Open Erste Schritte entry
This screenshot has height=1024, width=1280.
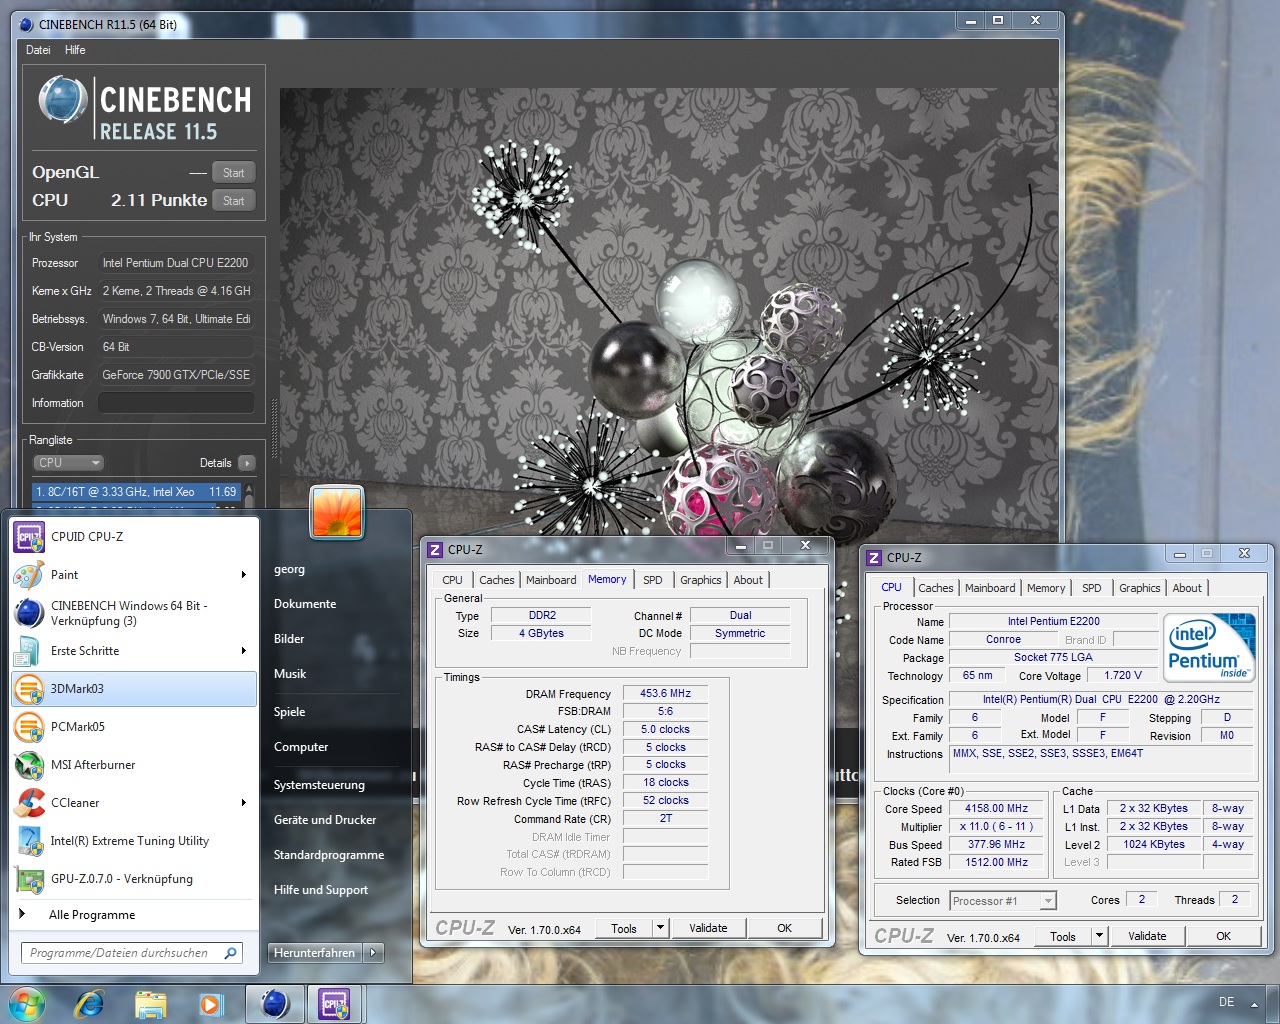(x=134, y=651)
